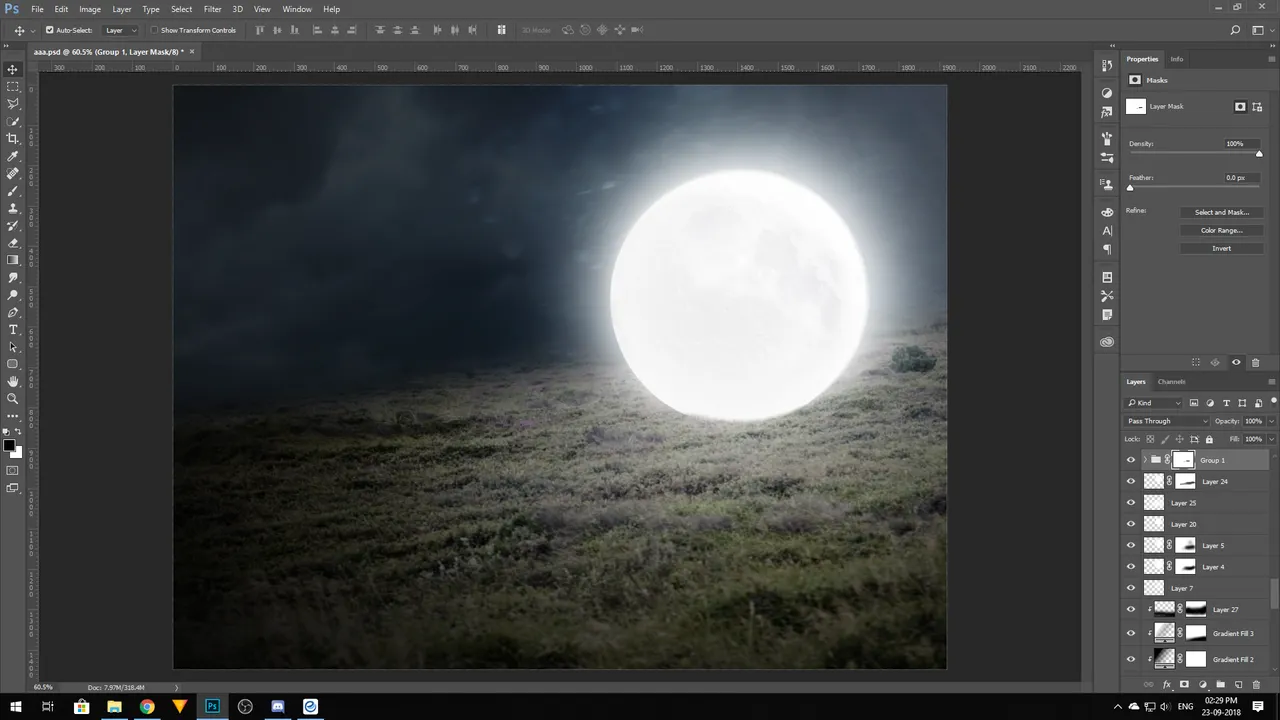
Task: Select the Brush tool
Action: tap(13, 191)
